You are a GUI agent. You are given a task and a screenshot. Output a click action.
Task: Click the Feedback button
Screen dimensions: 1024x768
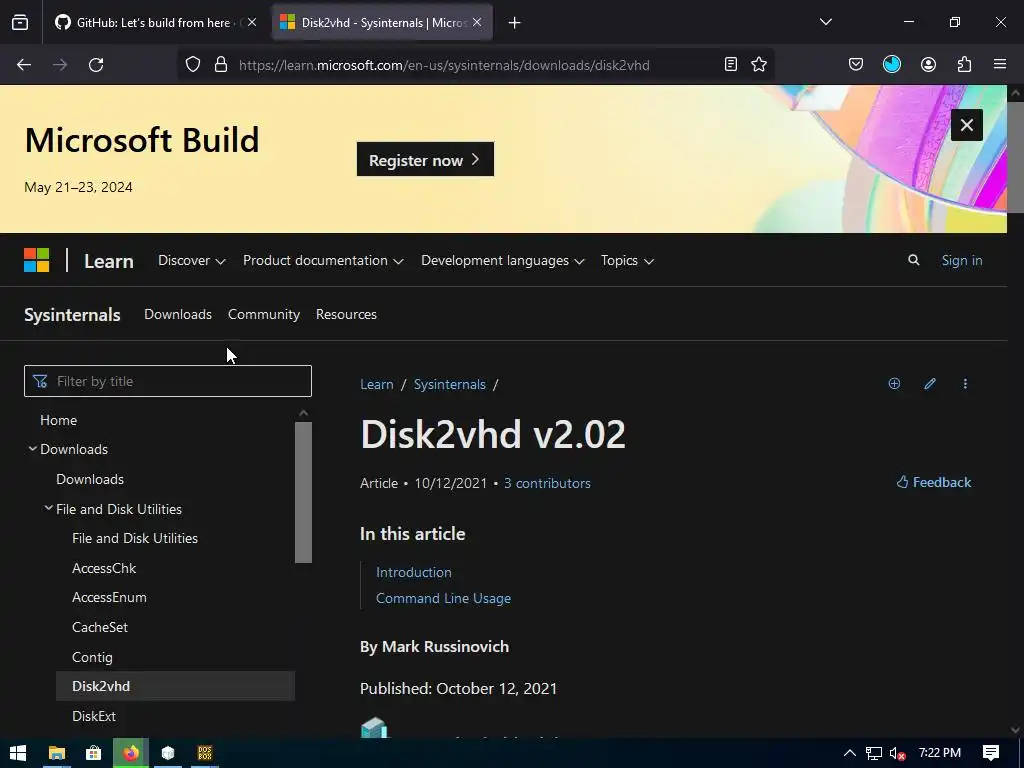933,482
